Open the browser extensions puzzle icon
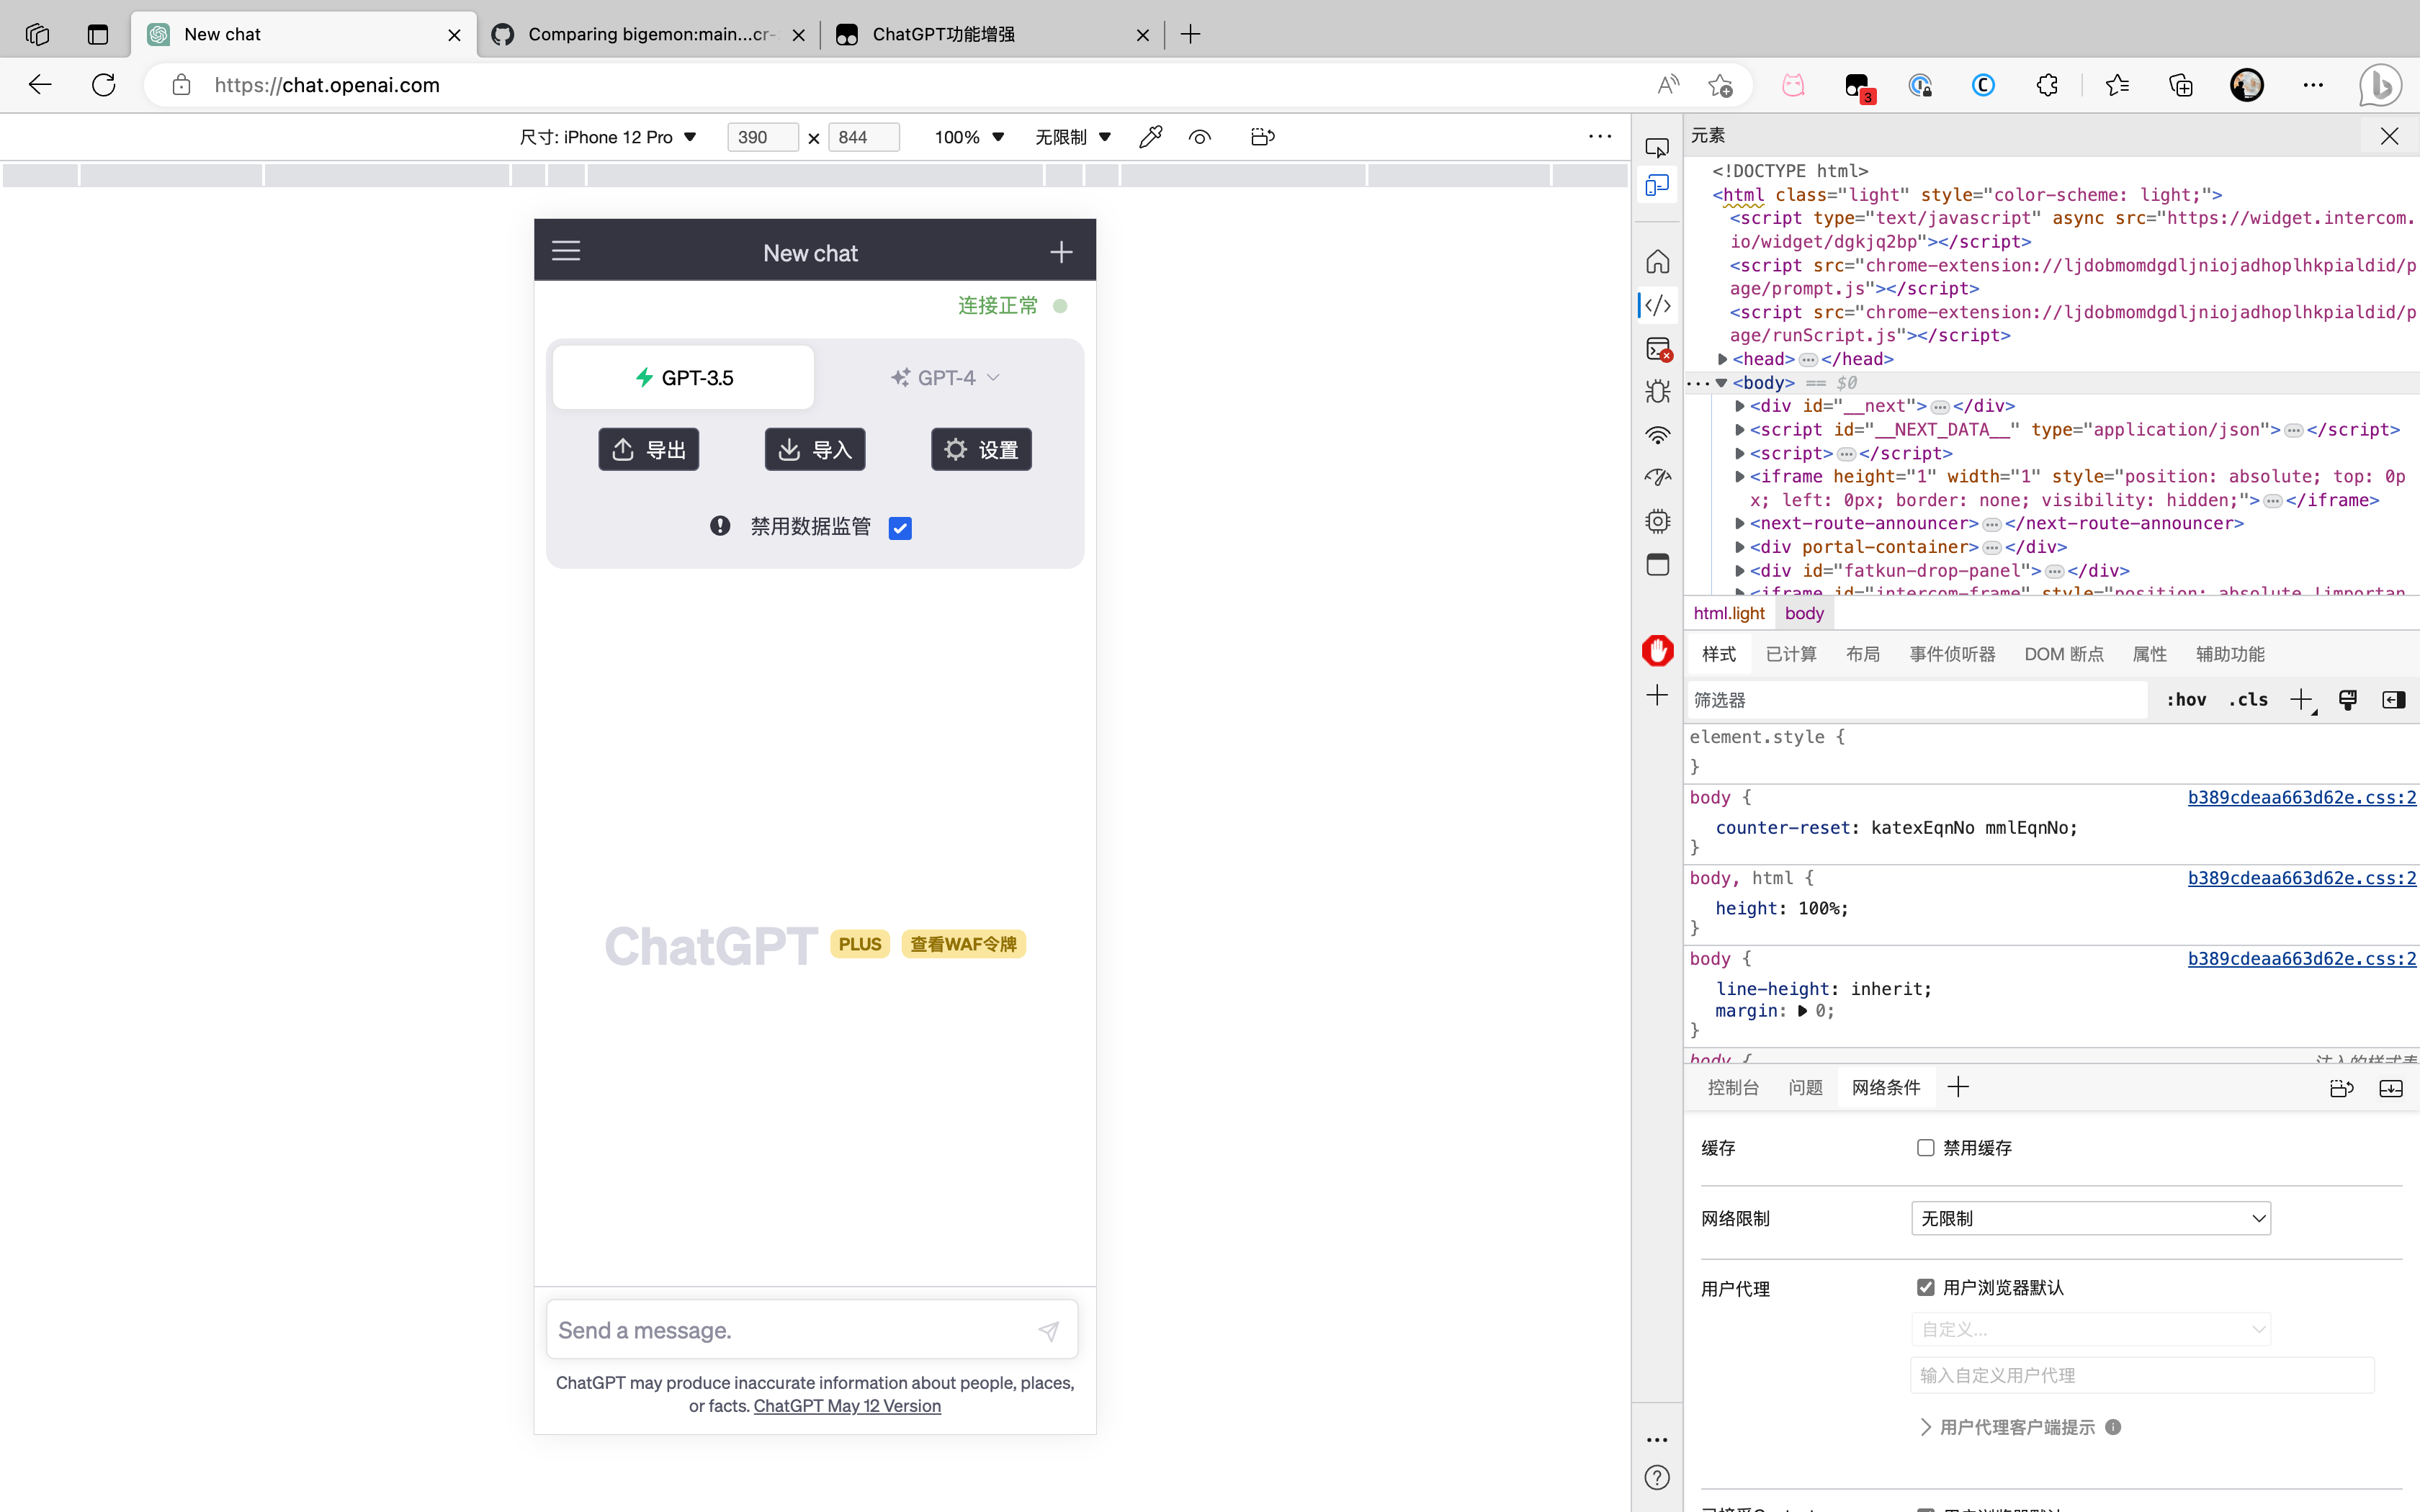The image size is (2420, 1512). pos(2047,85)
